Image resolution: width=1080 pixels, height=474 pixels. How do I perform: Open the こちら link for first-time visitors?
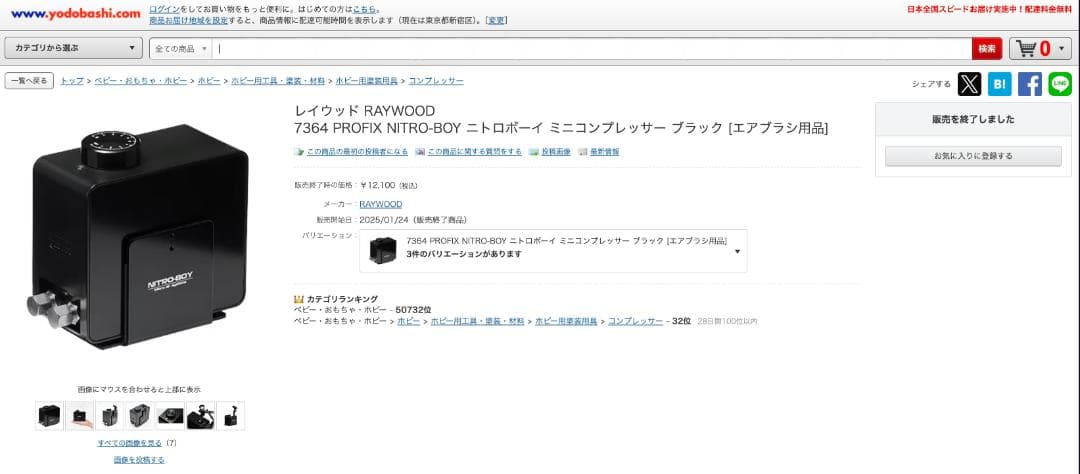364,10
